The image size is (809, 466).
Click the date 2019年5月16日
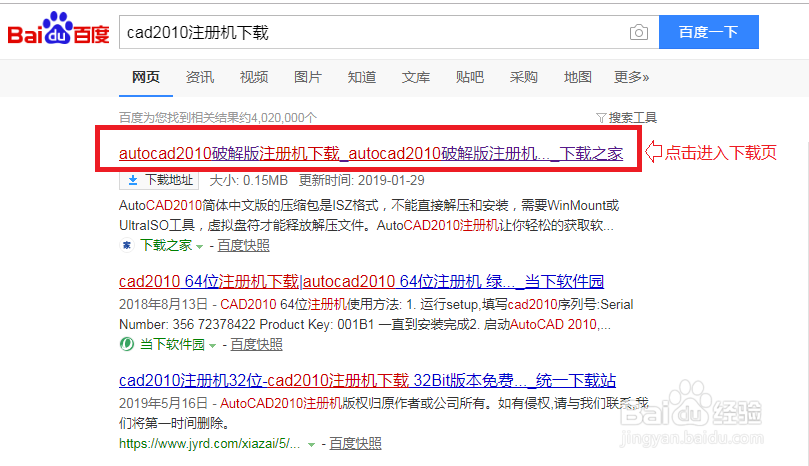164,403
